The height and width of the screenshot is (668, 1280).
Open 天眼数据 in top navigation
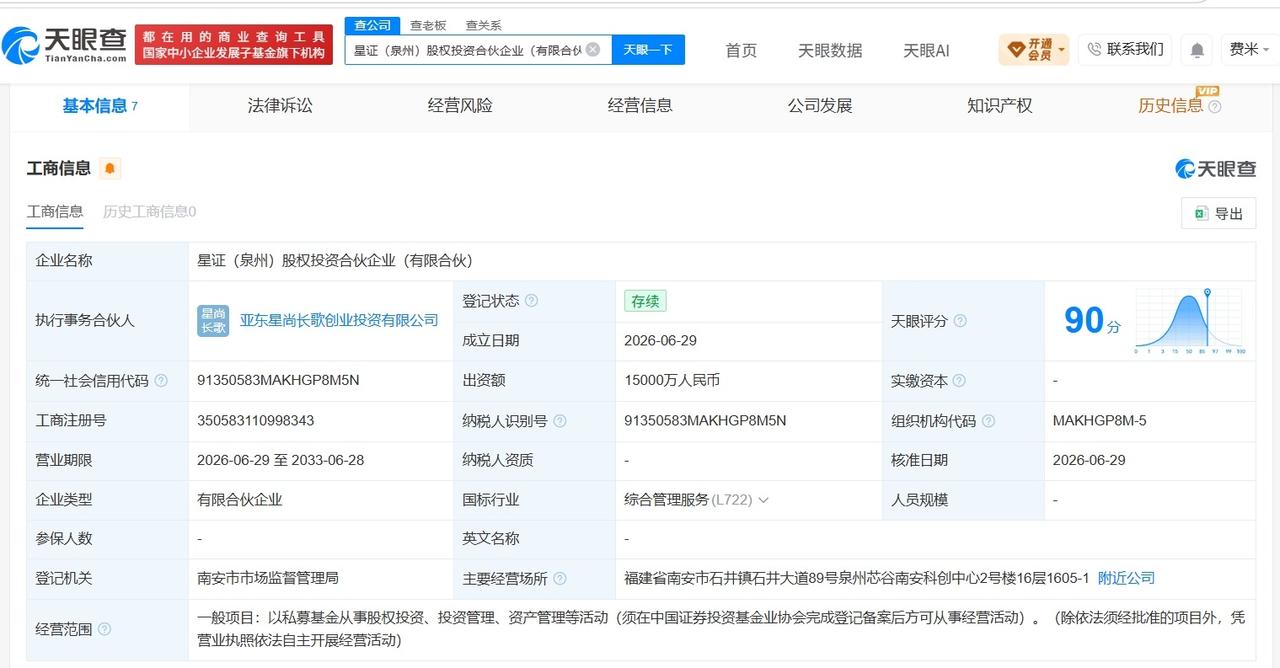coord(830,50)
